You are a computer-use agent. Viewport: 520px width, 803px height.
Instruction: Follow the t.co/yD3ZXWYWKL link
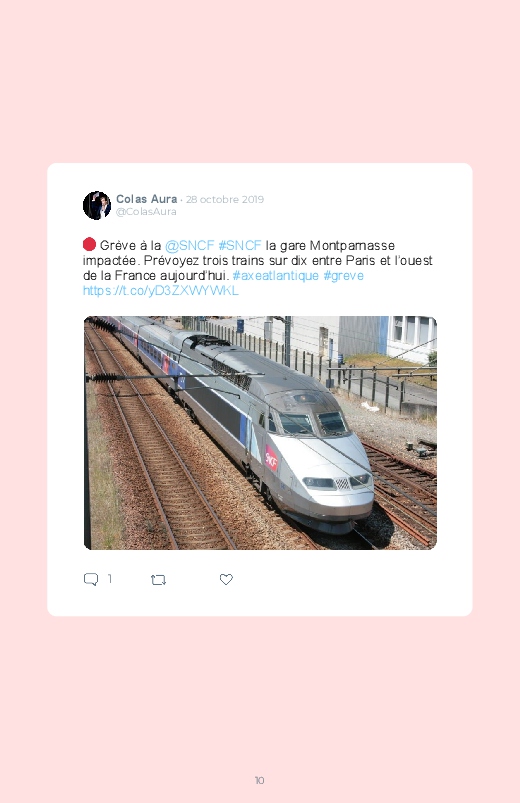coord(161,291)
